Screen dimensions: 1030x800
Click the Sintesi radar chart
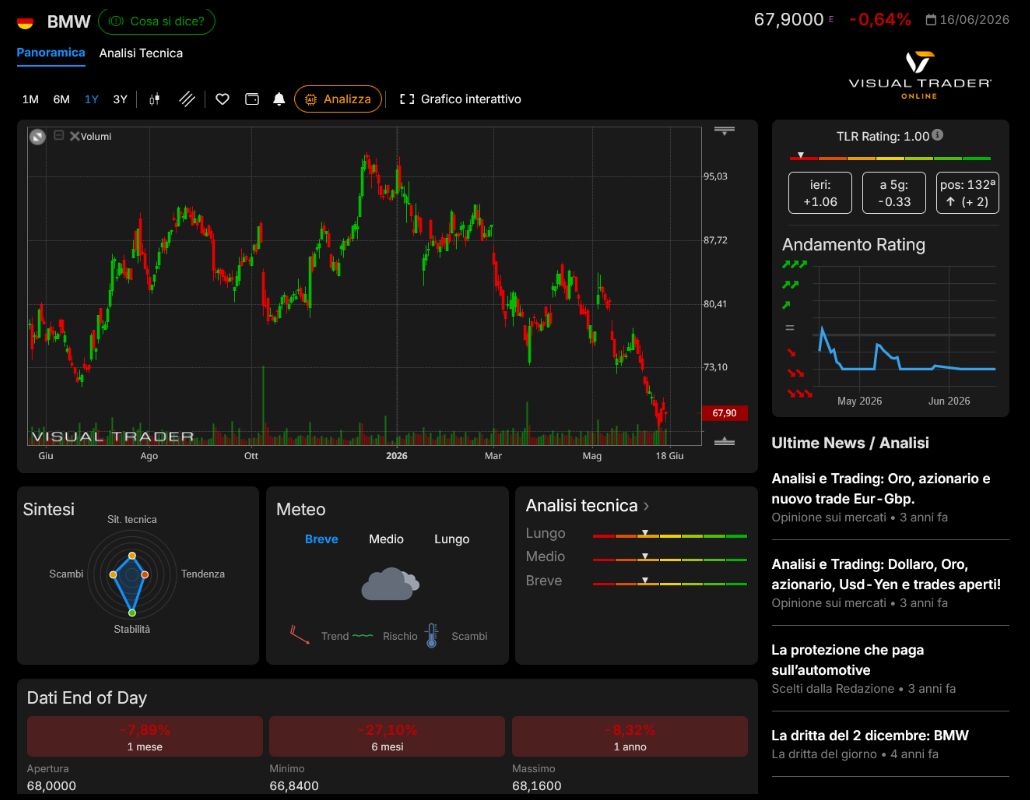click(132, 575)
